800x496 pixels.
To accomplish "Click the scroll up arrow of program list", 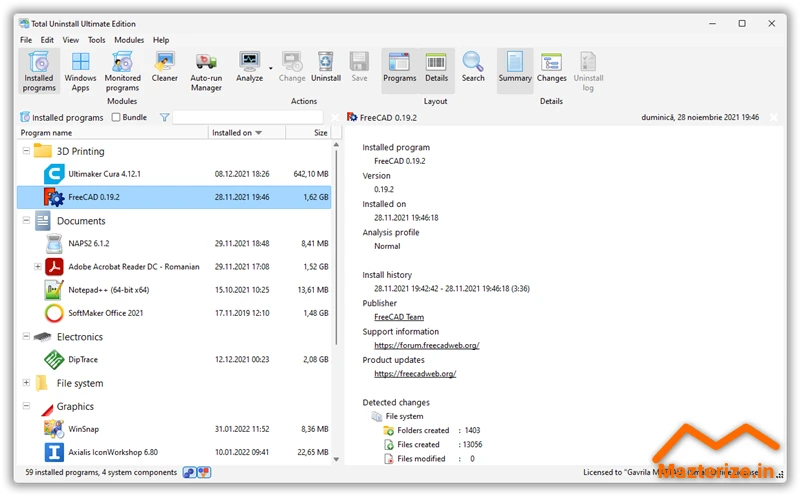I will (x=336, y=145).
